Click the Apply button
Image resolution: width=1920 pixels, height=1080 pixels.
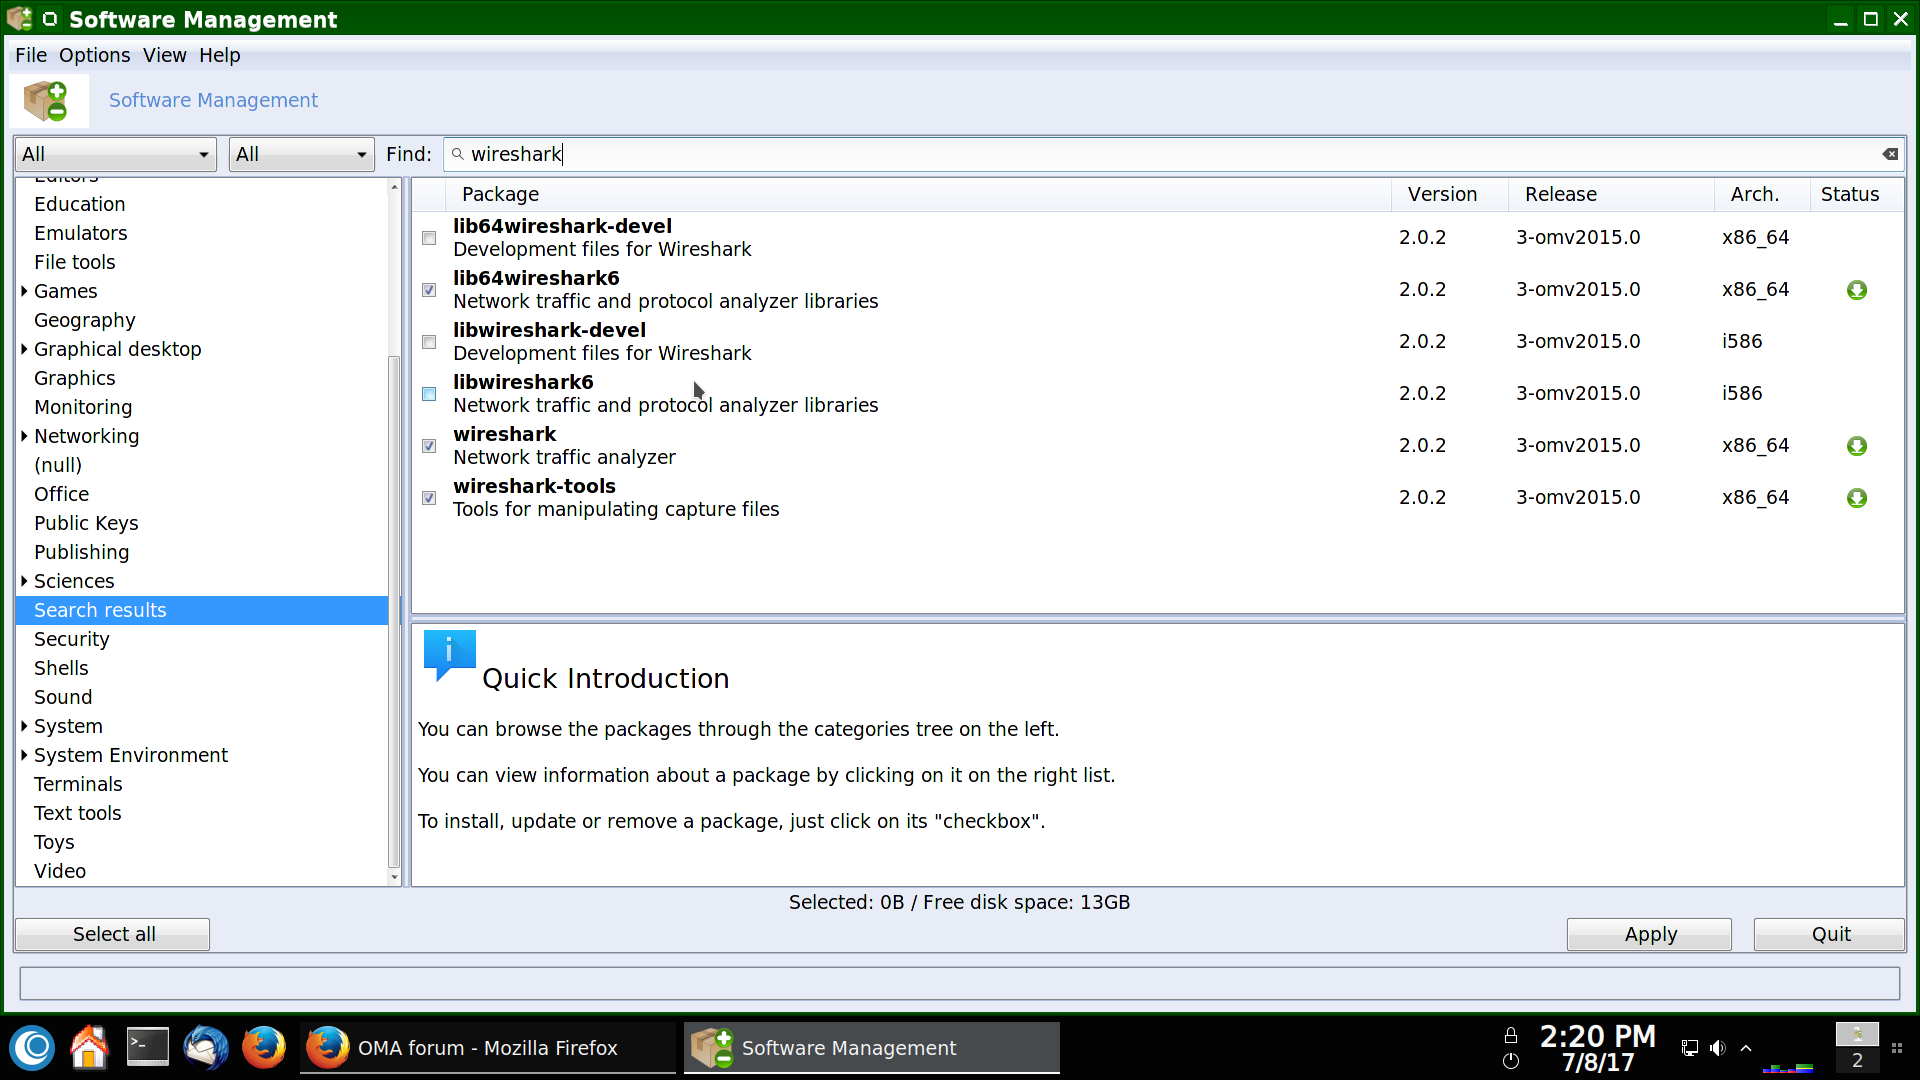[x=1649, y=934]
